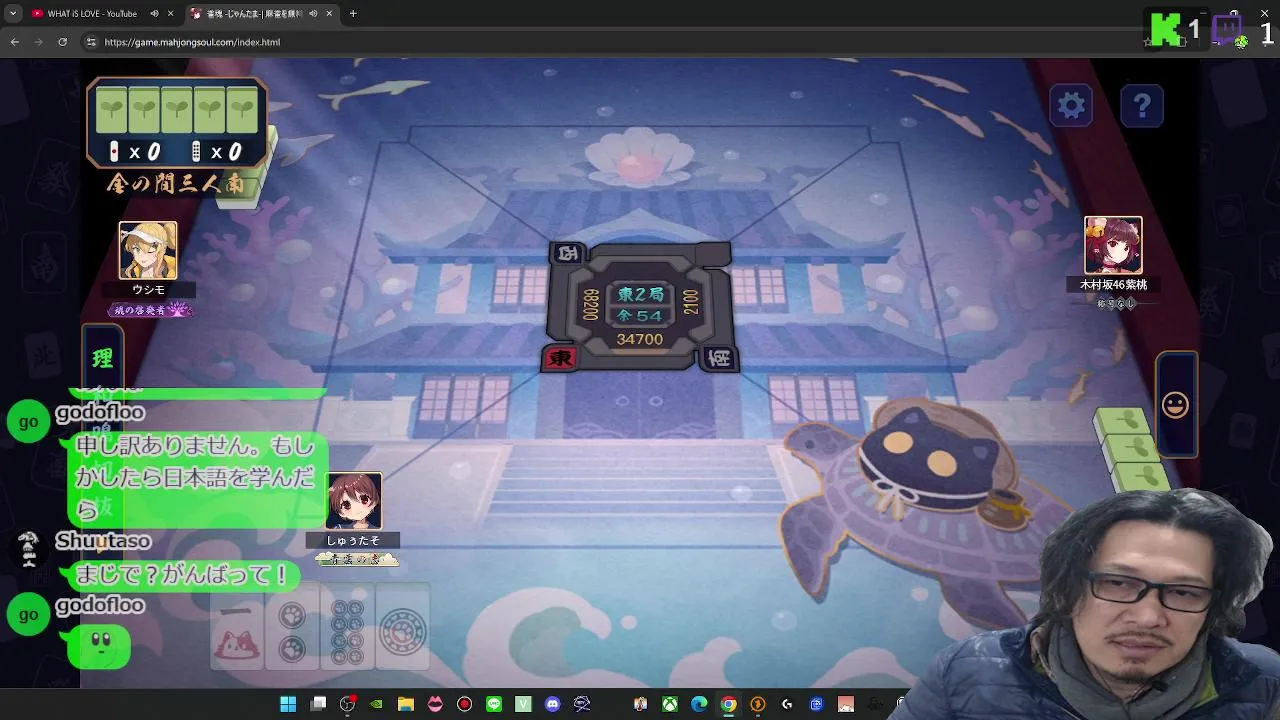
Task: Toggle the green 理 auto-sort button
Action: click(x=102, y=358)
